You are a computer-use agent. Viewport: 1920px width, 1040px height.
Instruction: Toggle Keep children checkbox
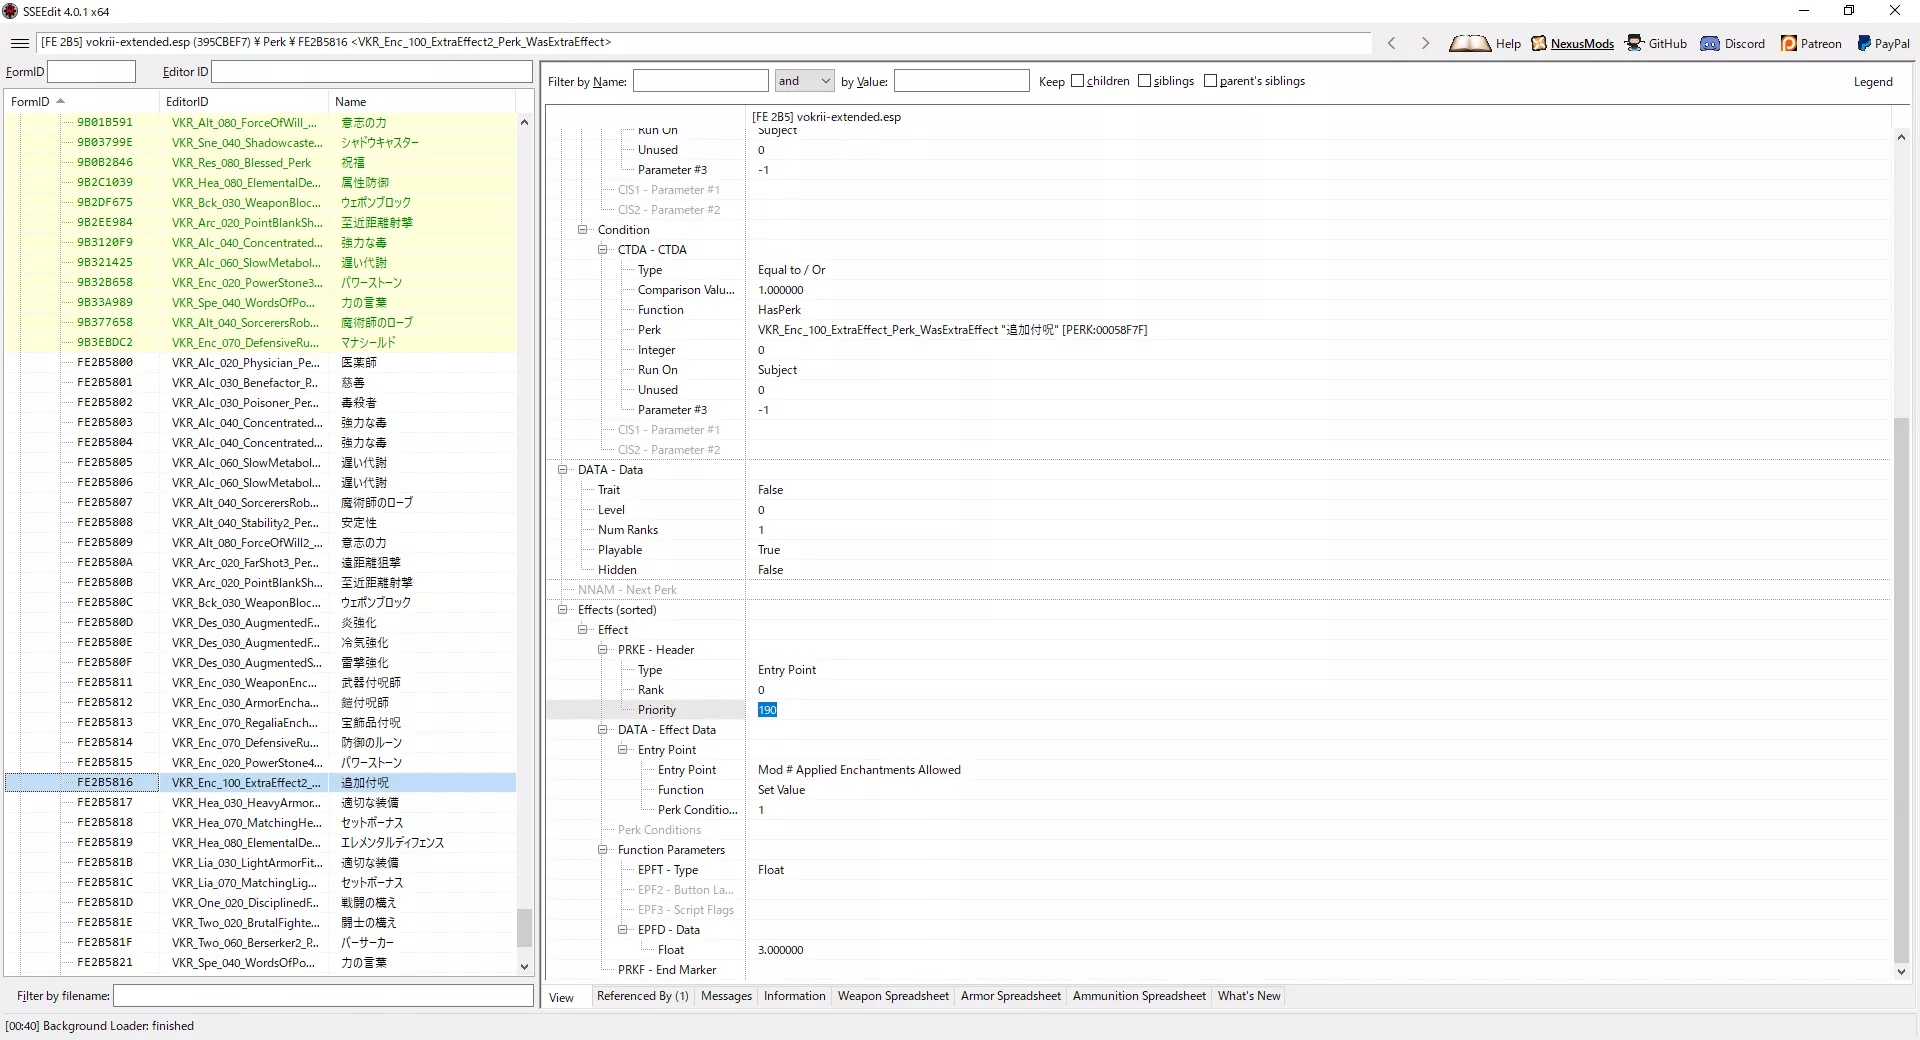(1077, 81)
